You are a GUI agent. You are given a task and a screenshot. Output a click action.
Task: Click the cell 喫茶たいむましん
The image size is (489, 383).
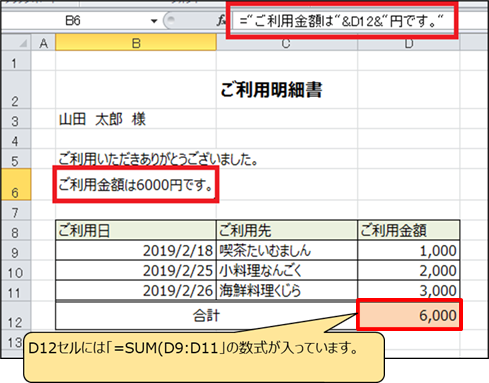click(x=287, y=250)
